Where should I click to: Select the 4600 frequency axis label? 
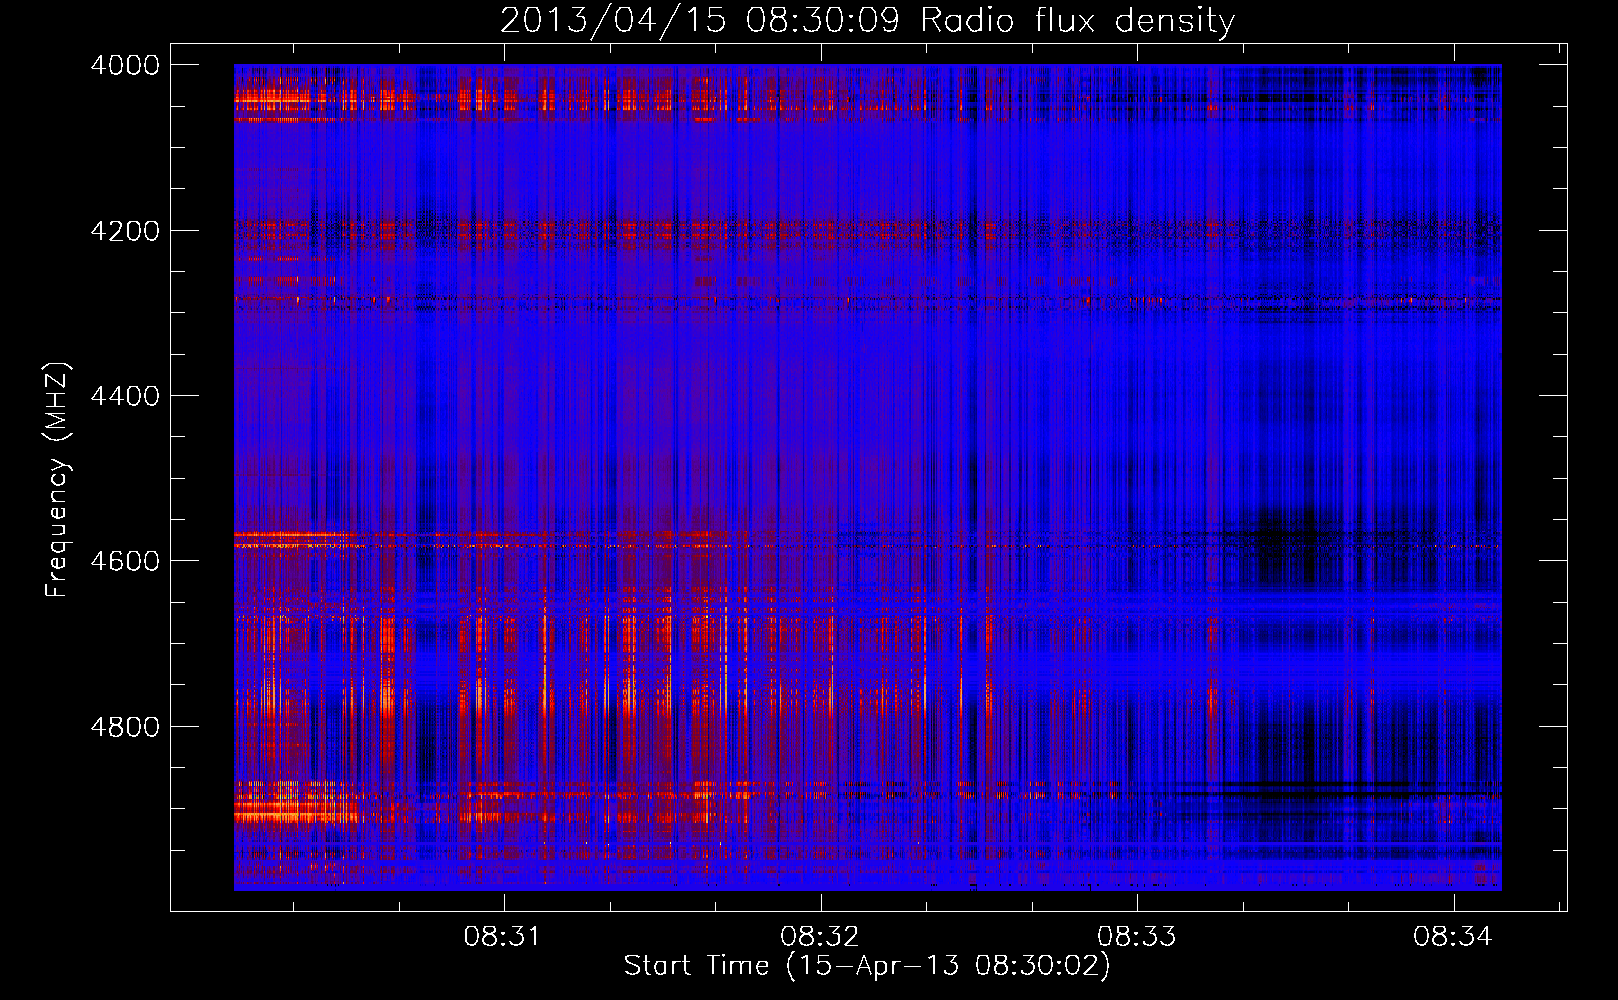coord(125,561)
